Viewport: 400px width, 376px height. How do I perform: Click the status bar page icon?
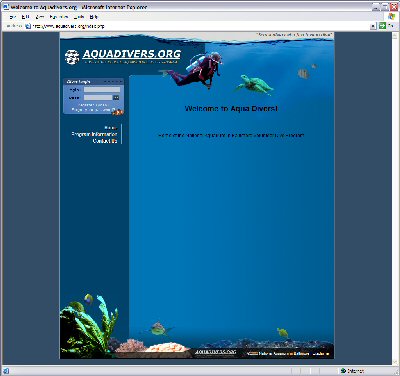(x=6, y=371)
